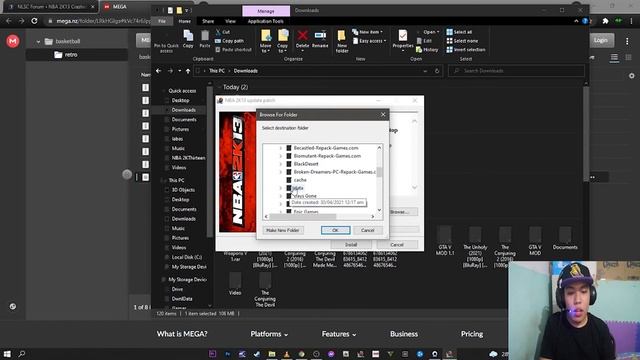
Task: Open the Pricing link on MEGA
Action: [x=472, y=334]
